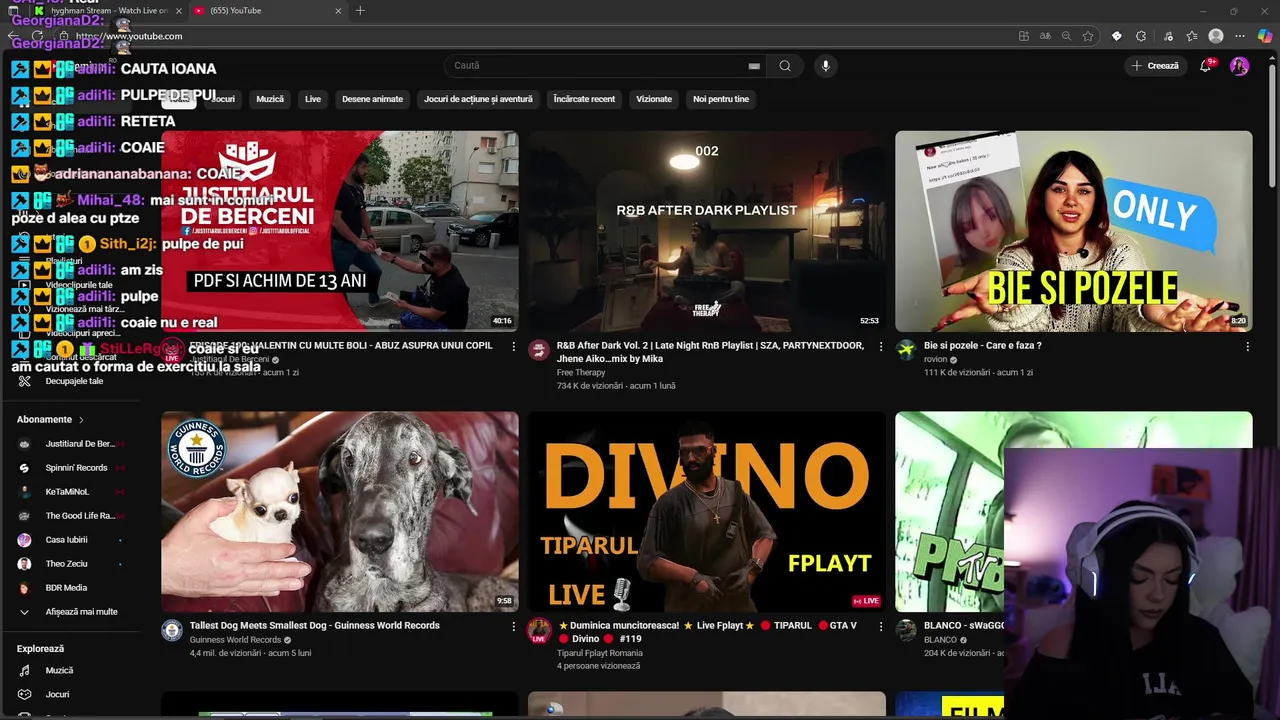The width and height of the screenshot is (1280, 720).
Task: Select Jocuri de acțiune și aventură chip
Action: point(478,99)
